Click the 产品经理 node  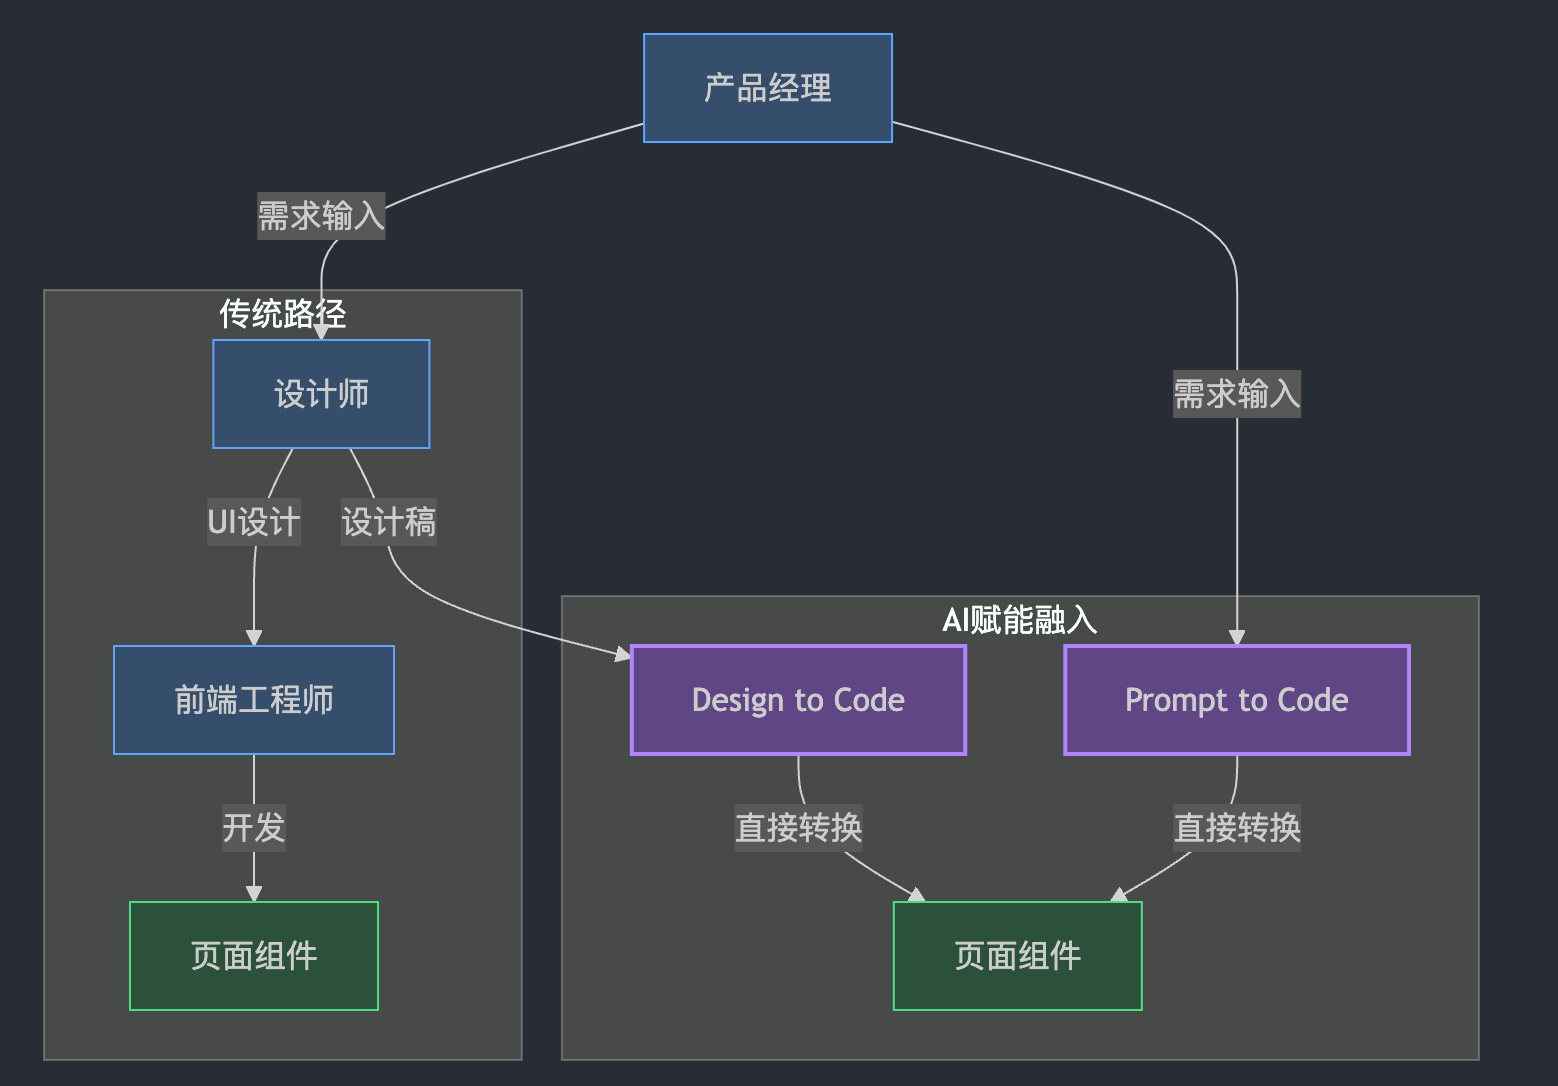pyautogui.click(x=767, y=88)
